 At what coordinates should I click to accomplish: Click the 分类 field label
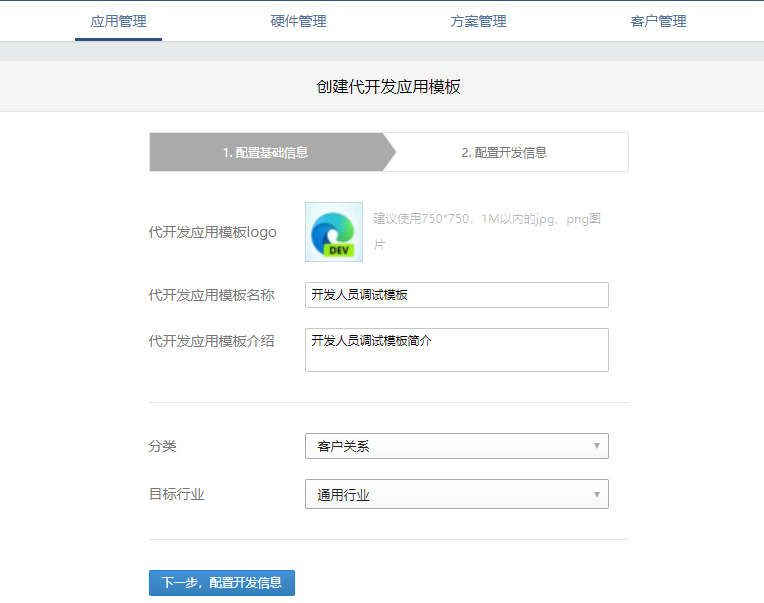pos(162,446)
